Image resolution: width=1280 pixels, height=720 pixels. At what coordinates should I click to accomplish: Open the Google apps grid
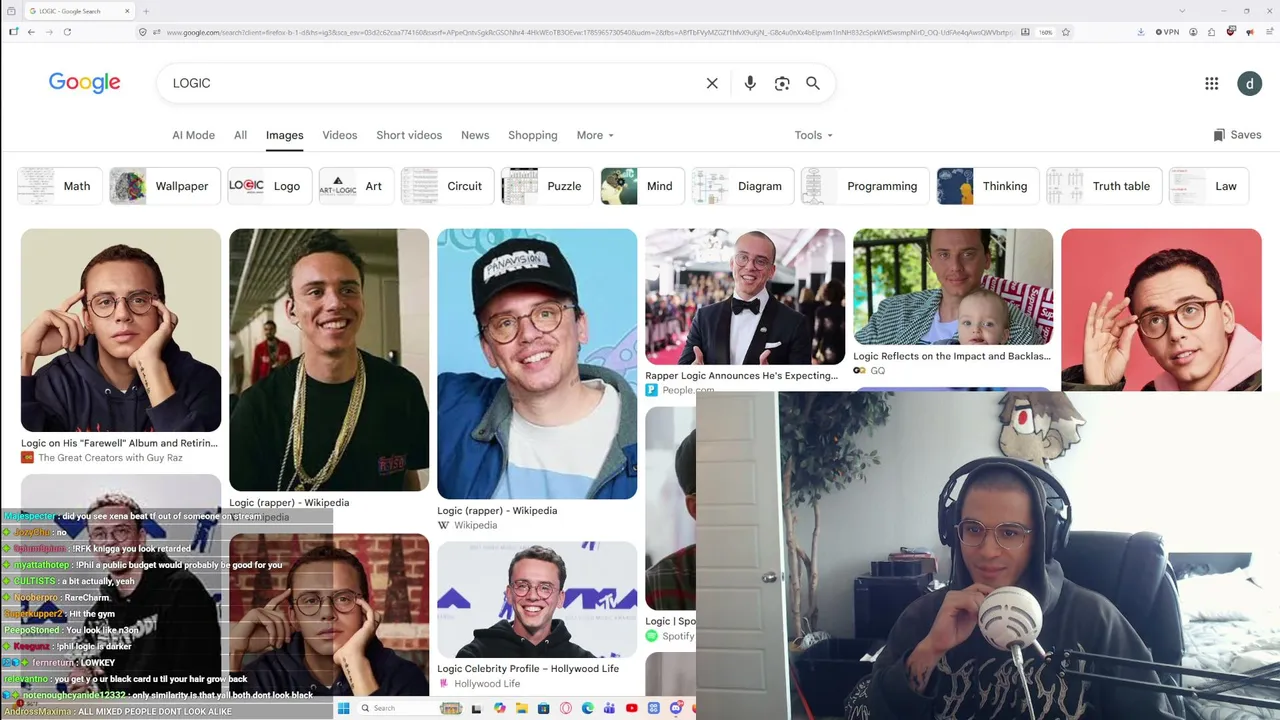(x=1212, y=84)
